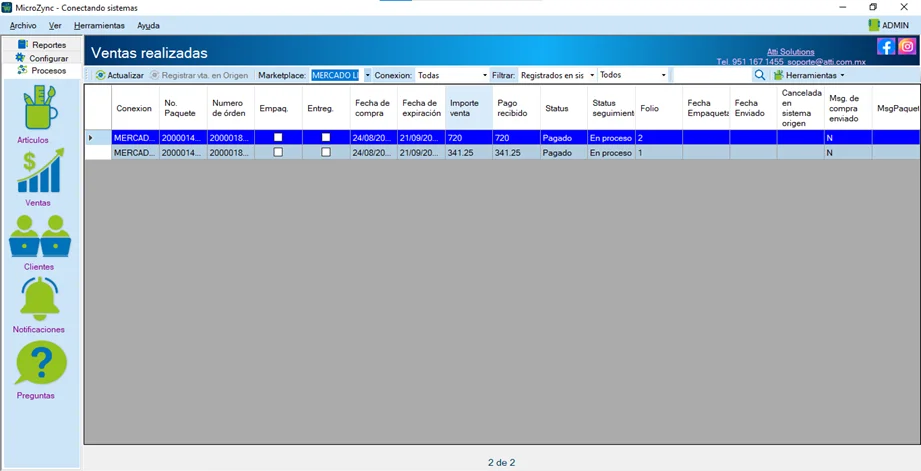The image size is (921, 471).
Task: Click the Facebook icon in header
Action: point(886,46)
